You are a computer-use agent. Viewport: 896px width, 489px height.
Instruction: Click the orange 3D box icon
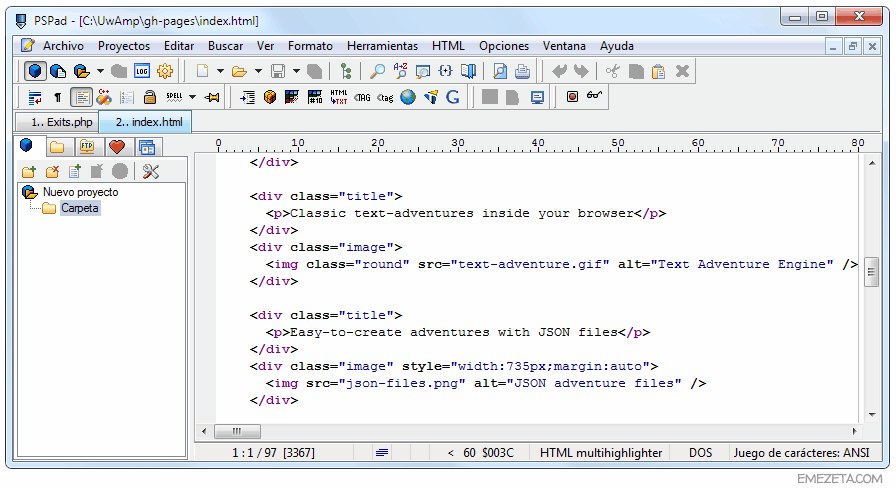270,97
